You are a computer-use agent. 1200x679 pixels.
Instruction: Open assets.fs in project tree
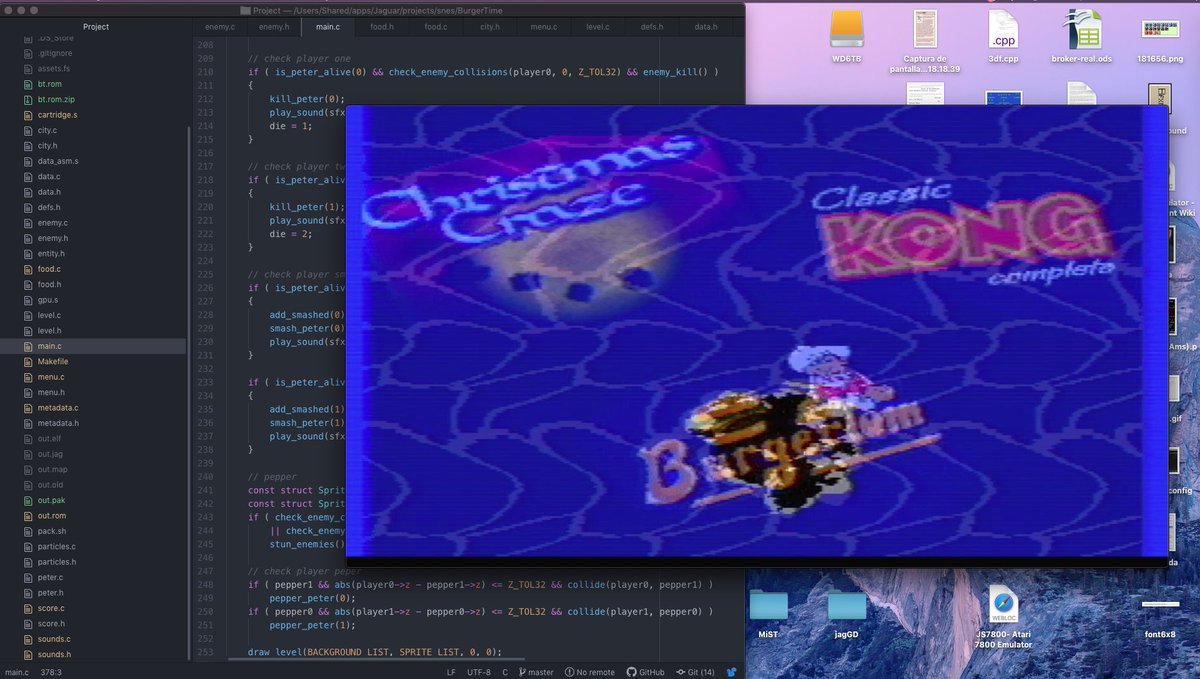(53, 68)
